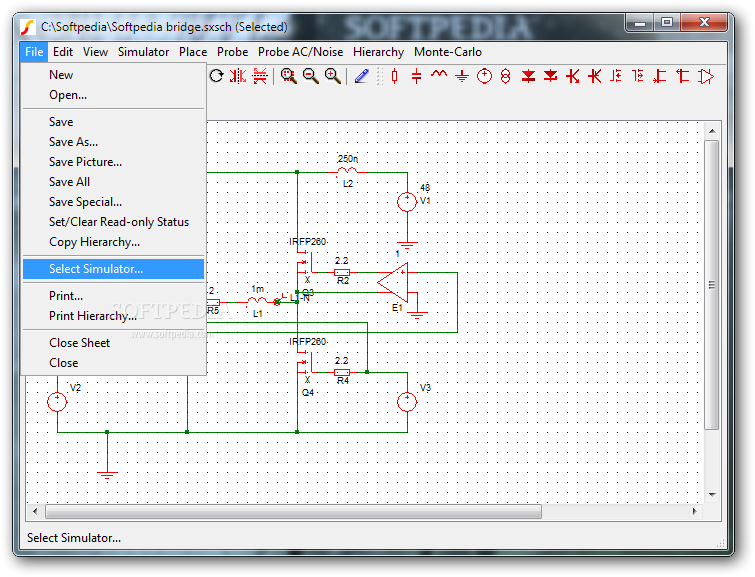Click the vertical scrollbar up arrow
The width and height of the screenshot is (755, 577).
point(712,131)
